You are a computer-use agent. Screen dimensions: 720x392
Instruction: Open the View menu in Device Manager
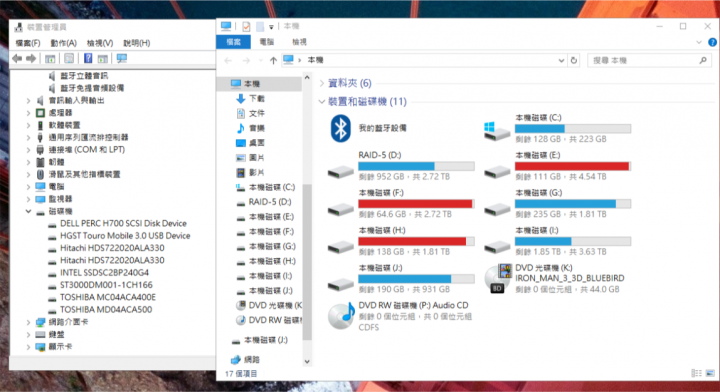click(100, 43)
